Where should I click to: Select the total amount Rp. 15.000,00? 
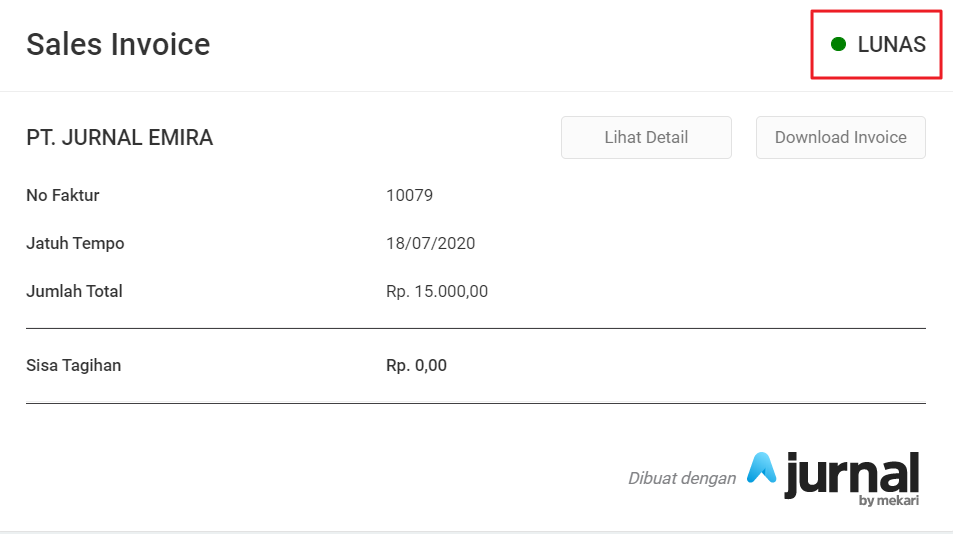click(x=437, y=291)
